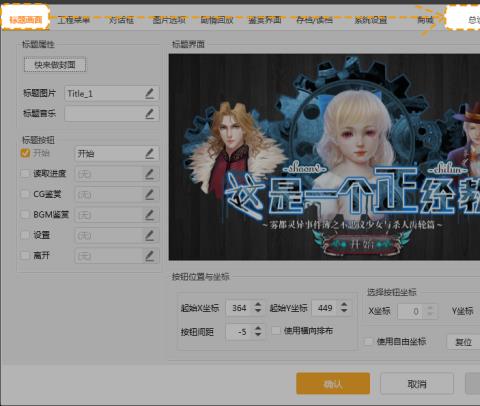Increase 起始Y坐标 with the up arrow
This screenshot has width=480, height=406.
[344, 304]
